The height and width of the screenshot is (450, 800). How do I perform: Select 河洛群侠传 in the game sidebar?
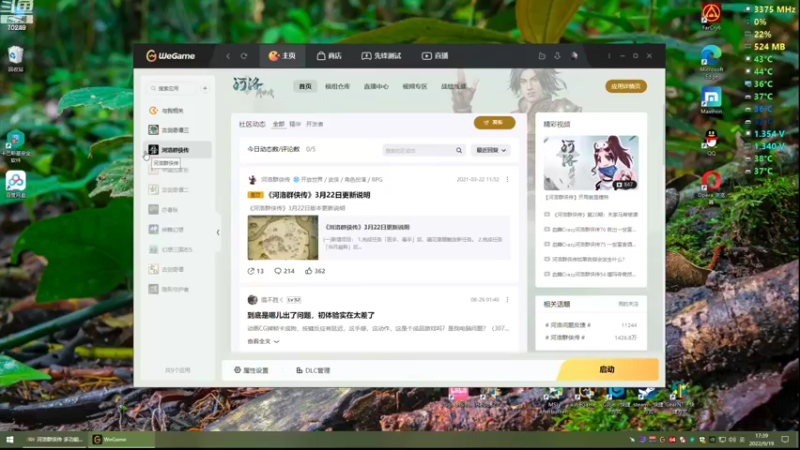click(177, 150)
